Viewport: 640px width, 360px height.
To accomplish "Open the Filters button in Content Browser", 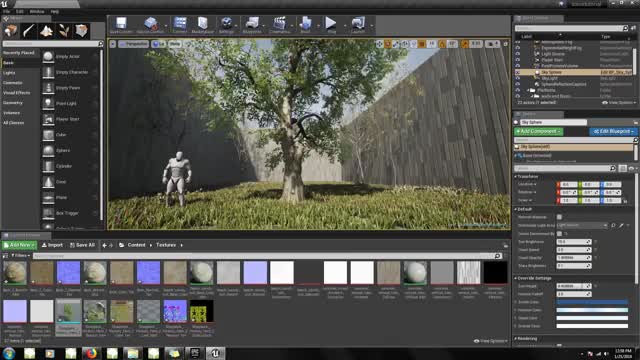I will point(20,256).
